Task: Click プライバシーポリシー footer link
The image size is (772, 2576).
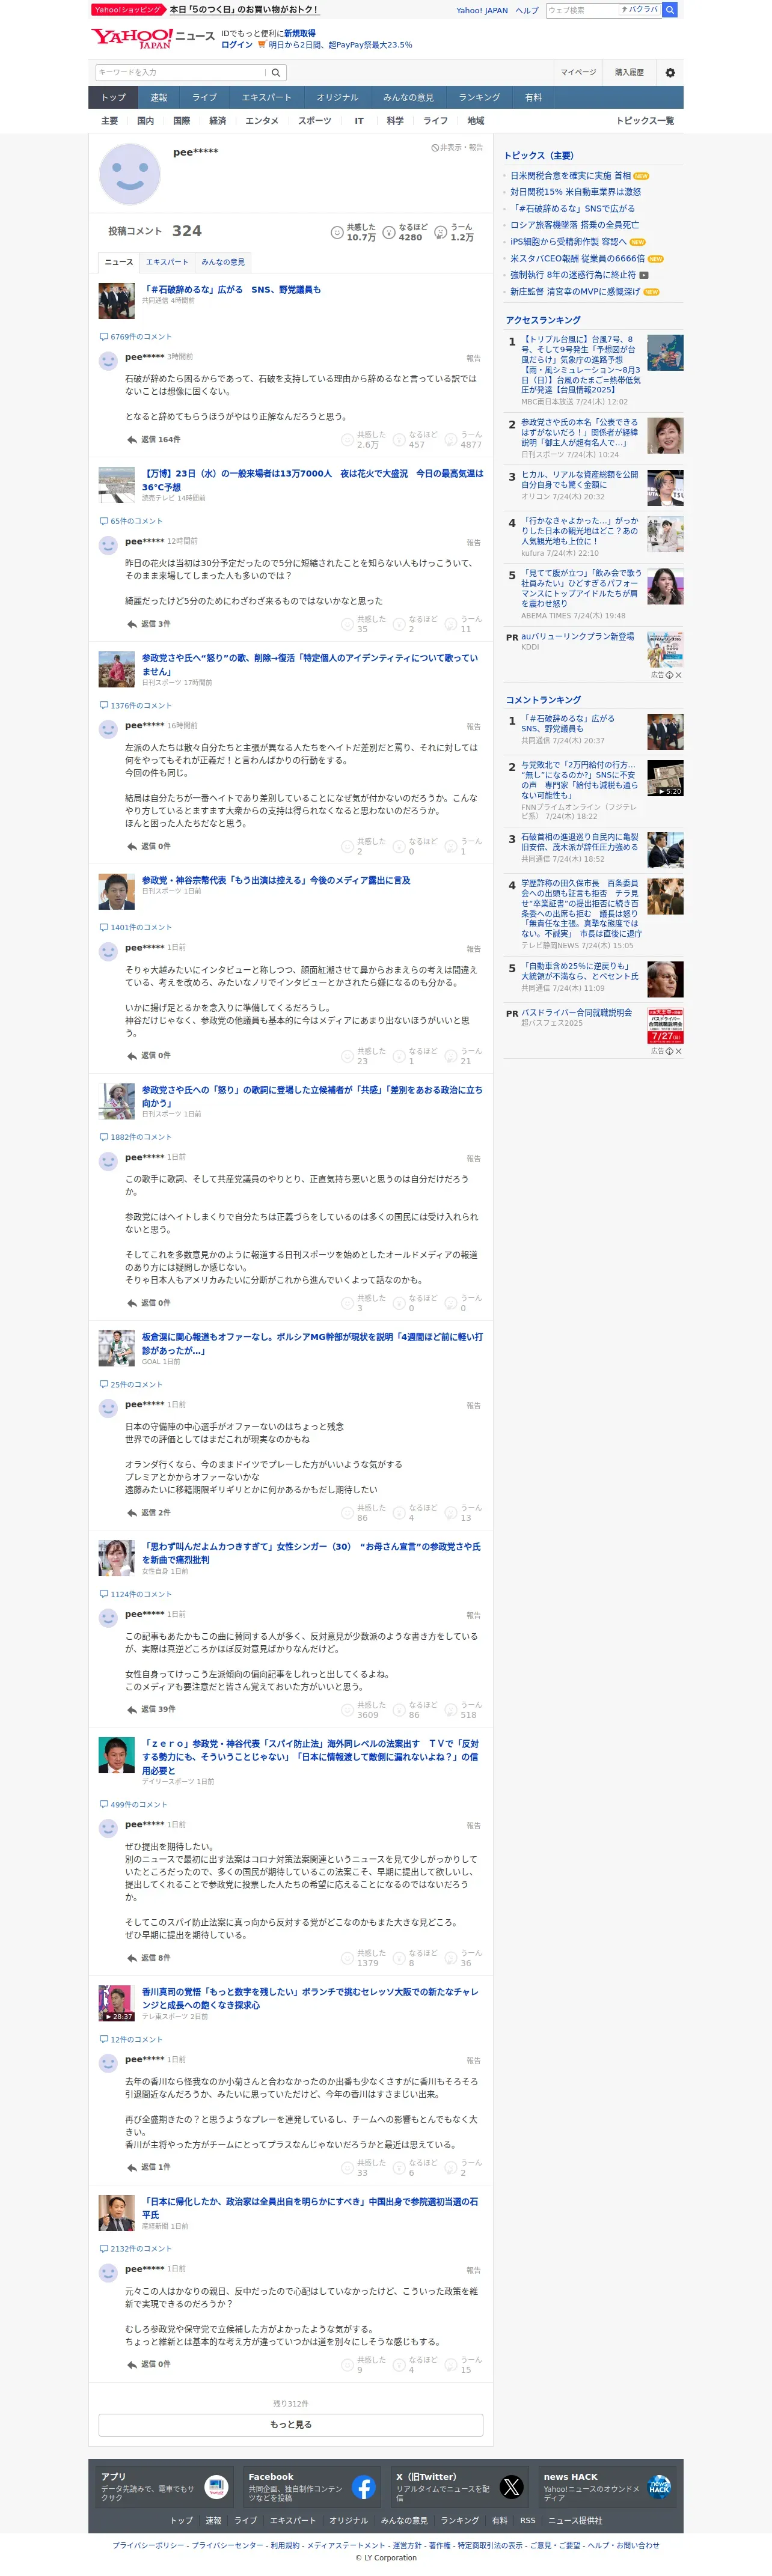Action: coord(148,2545)
